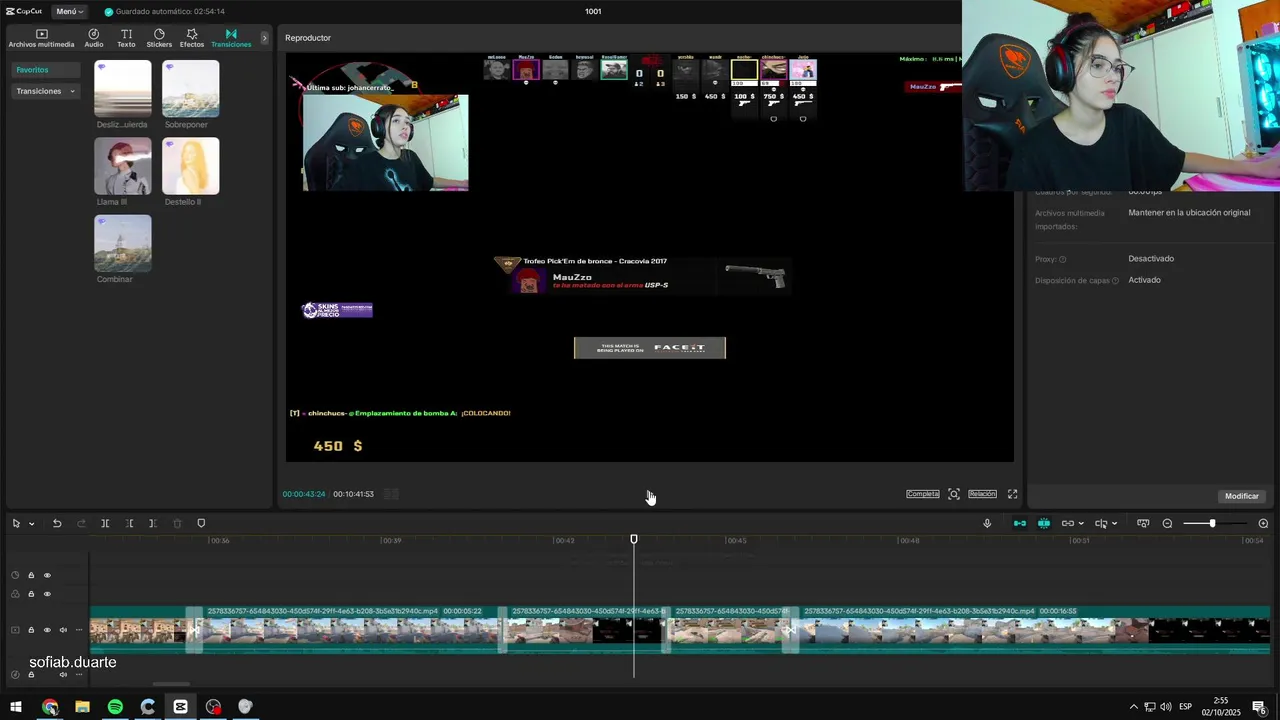Click the main video track cover icon
This screenshot has width=1280, height=720.
click(x=15, y=630)
